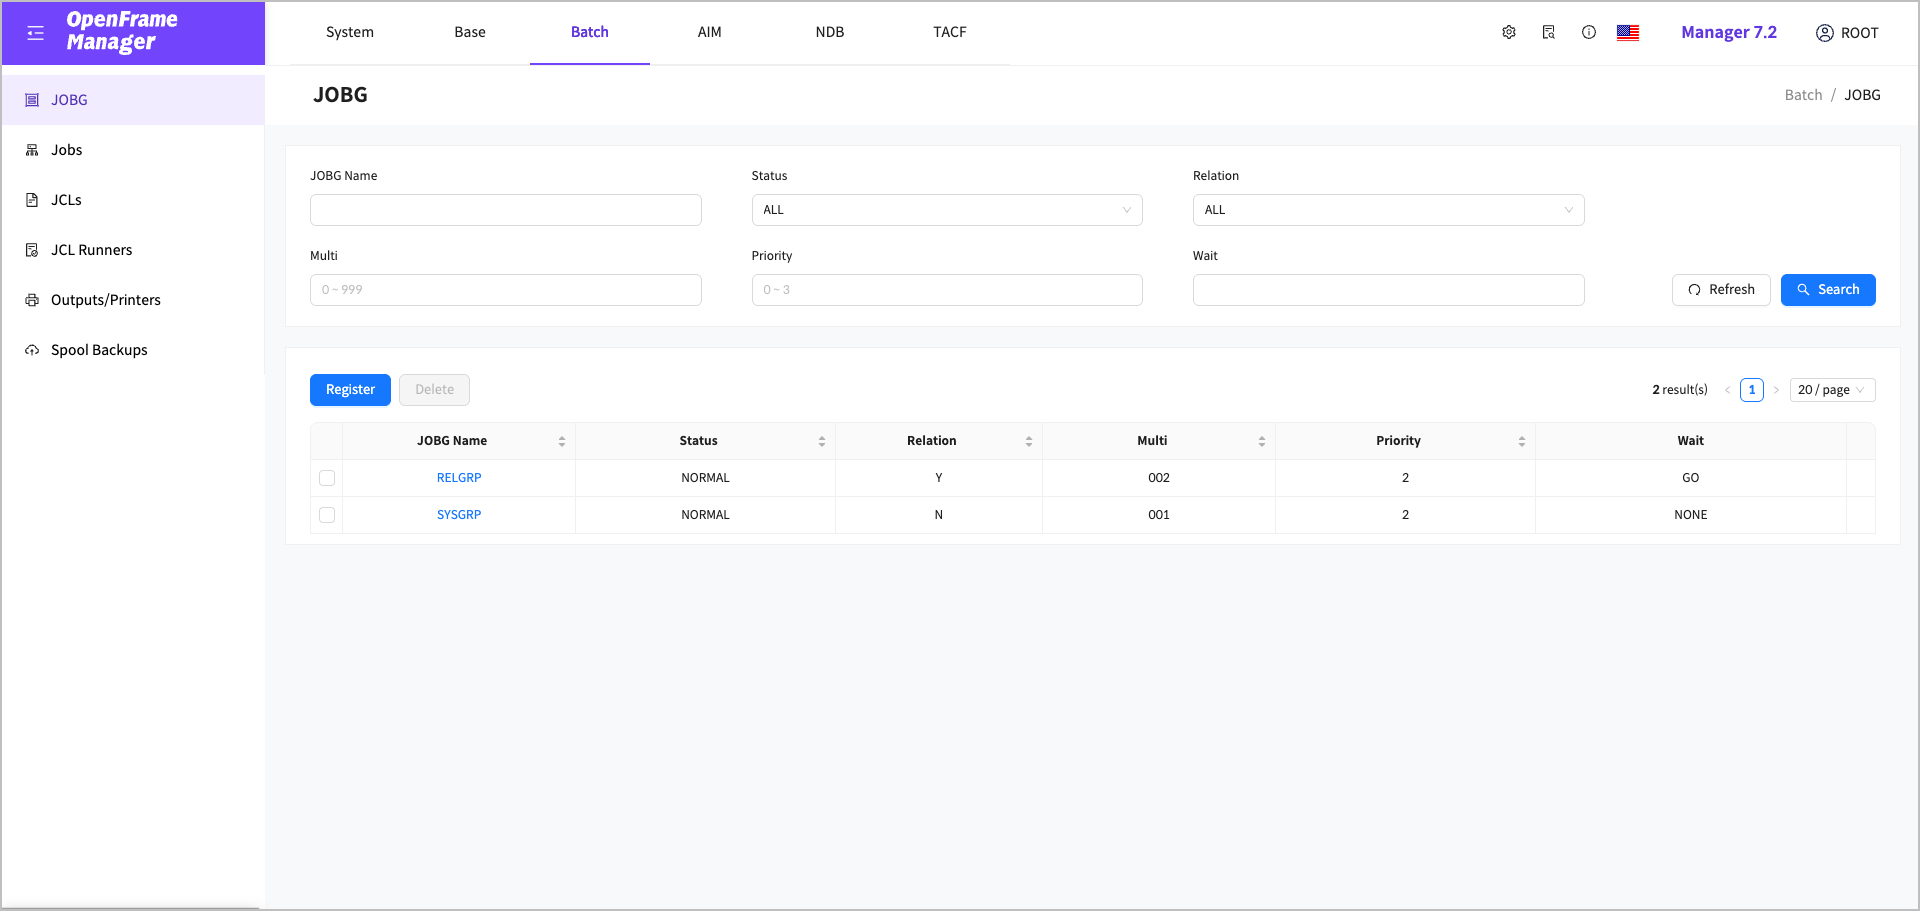
Task: Check the SYSGRP row checkbox
Action: click(x=327, y=515)
